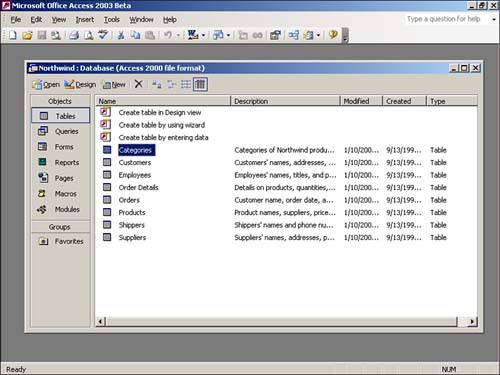Open the Window menu
Viewport: 500px width, 375px height.
click(x=141, y=20)
